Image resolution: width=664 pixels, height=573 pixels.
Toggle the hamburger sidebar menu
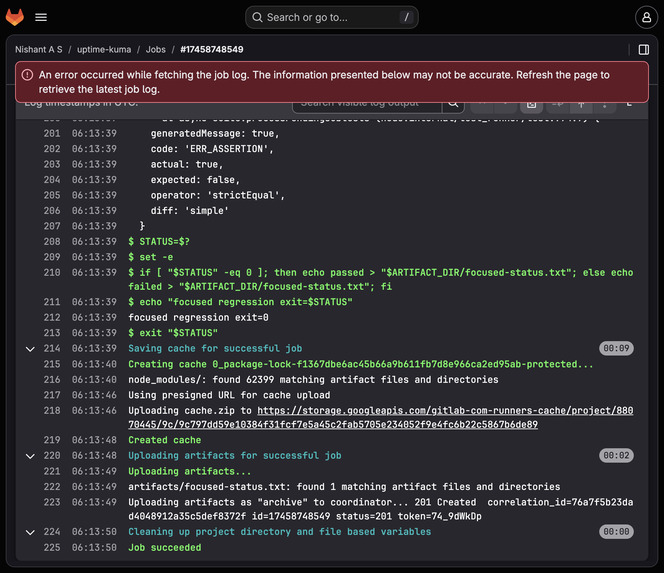41,17
